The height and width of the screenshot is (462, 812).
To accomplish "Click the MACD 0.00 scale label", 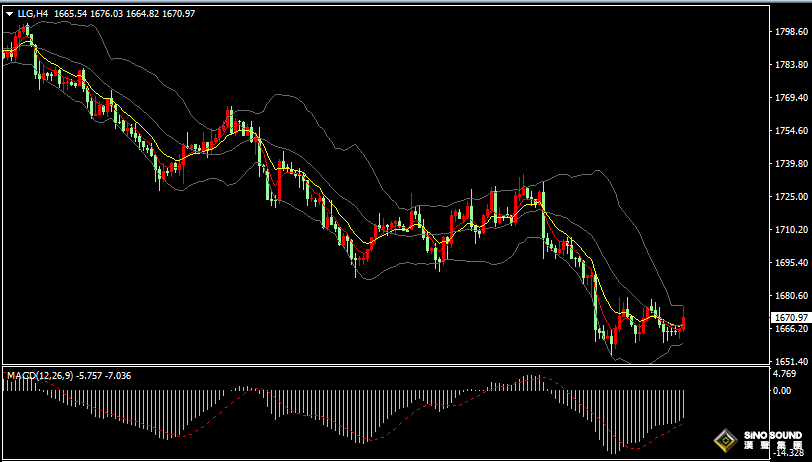I will point(782,390).
